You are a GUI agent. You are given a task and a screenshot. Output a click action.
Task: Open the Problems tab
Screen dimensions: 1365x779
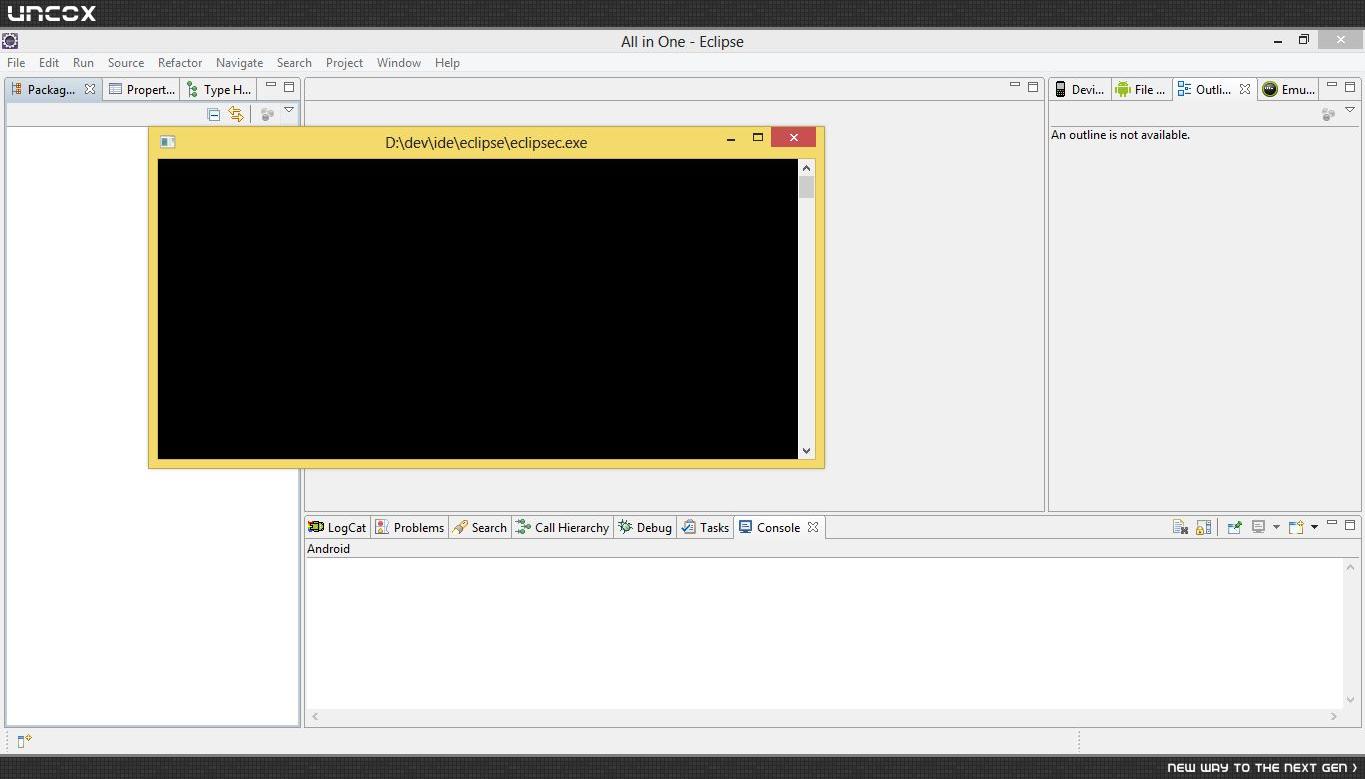tap(410, 527)
